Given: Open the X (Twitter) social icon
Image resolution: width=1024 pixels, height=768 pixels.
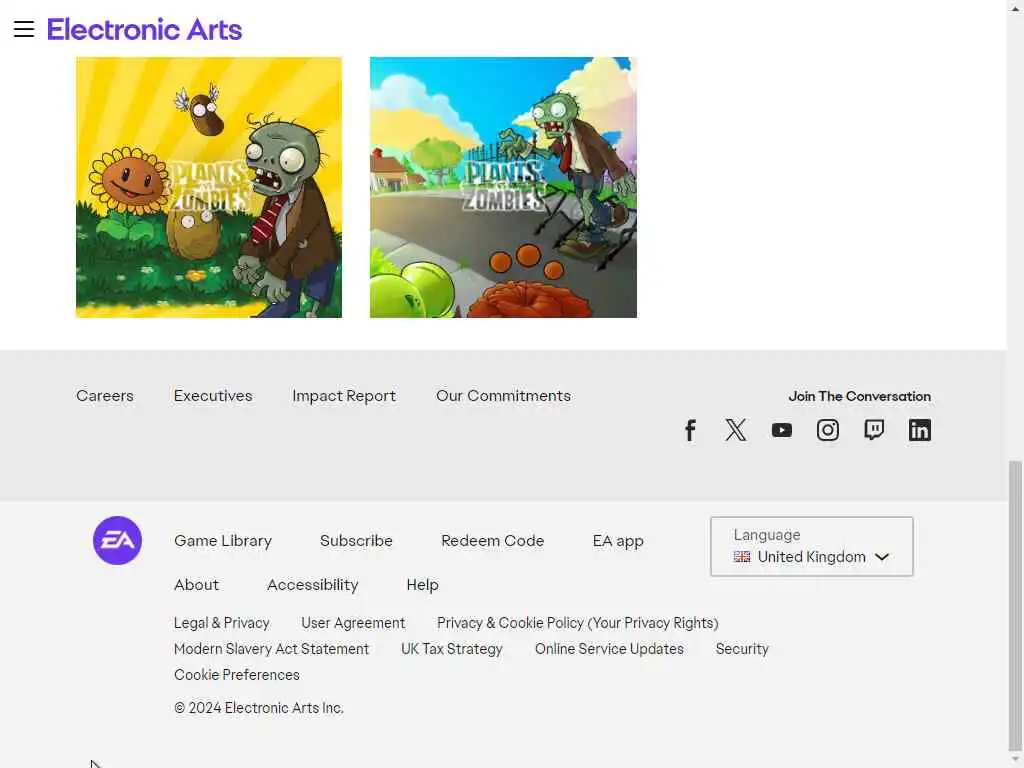Looking at the screenshot, I should click(736, 430).
